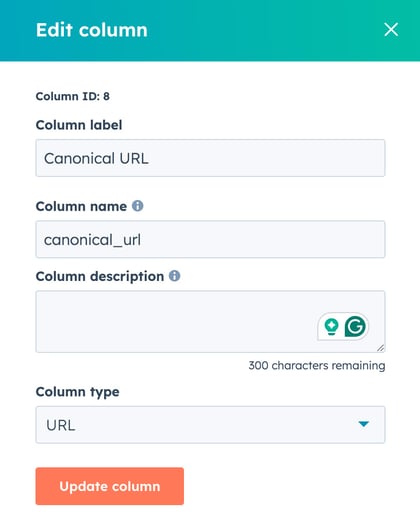
Task: Close the Edit column dialog
Action: pyautogui.click(x=391, y=29)
